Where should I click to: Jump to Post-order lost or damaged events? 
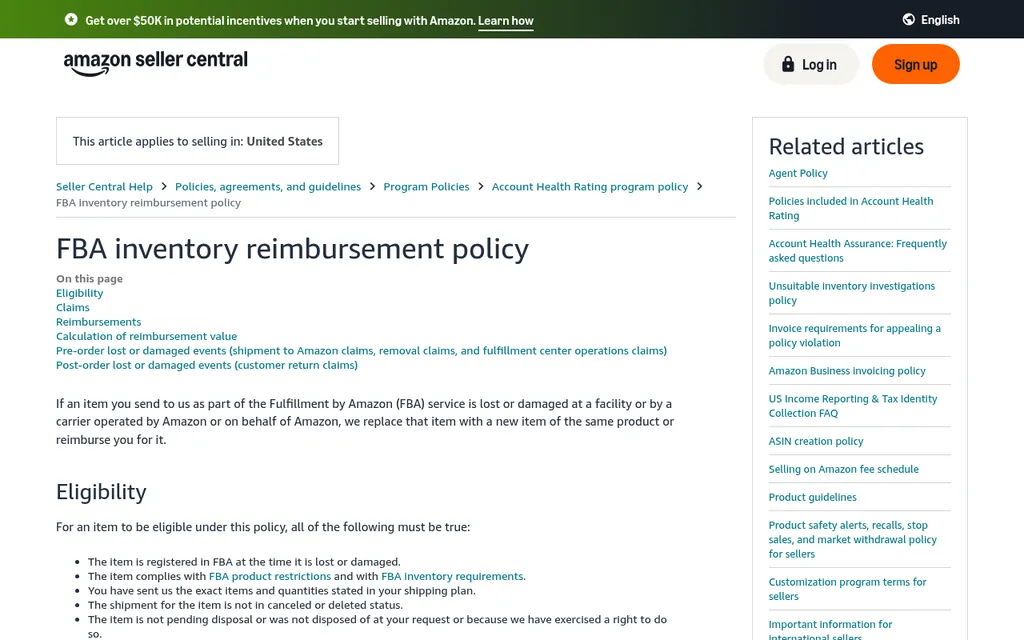pyautogui.click(x=207, y=365)
